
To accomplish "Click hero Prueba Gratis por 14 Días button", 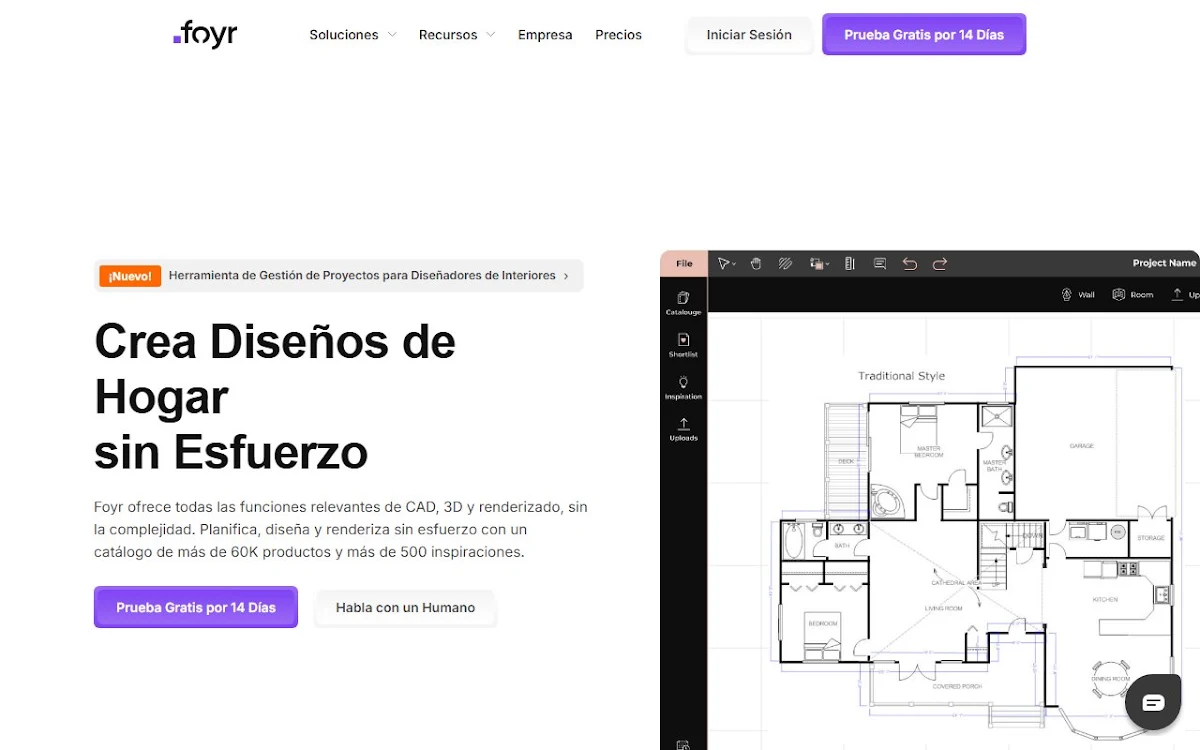I will [196, 607].
